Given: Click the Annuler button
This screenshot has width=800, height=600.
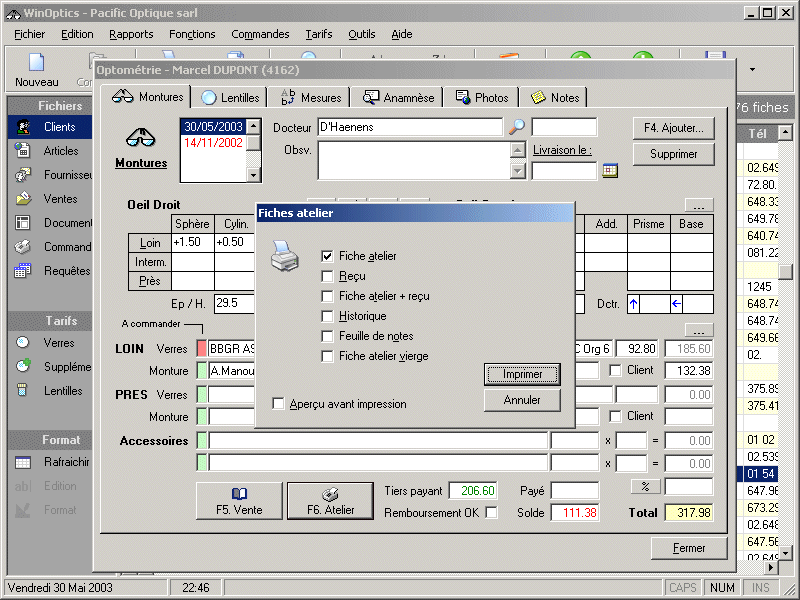Looking at the screenshot, I should click(x=522, y=400).
